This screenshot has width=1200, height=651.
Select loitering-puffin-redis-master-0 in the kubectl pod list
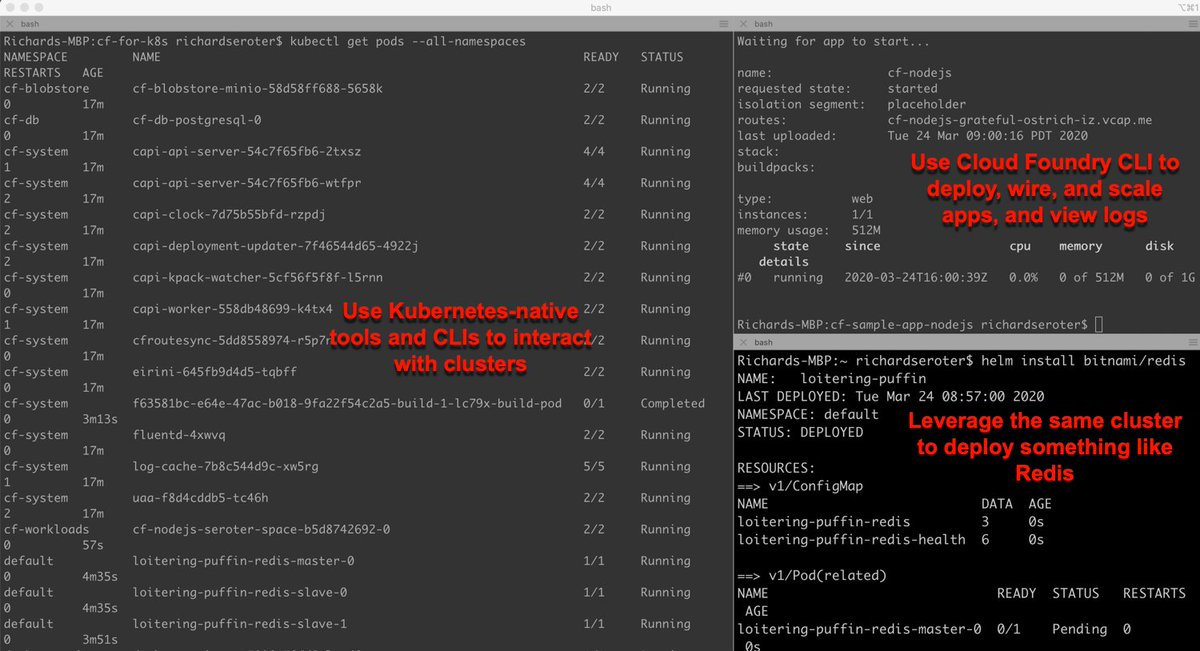[243, 561]
